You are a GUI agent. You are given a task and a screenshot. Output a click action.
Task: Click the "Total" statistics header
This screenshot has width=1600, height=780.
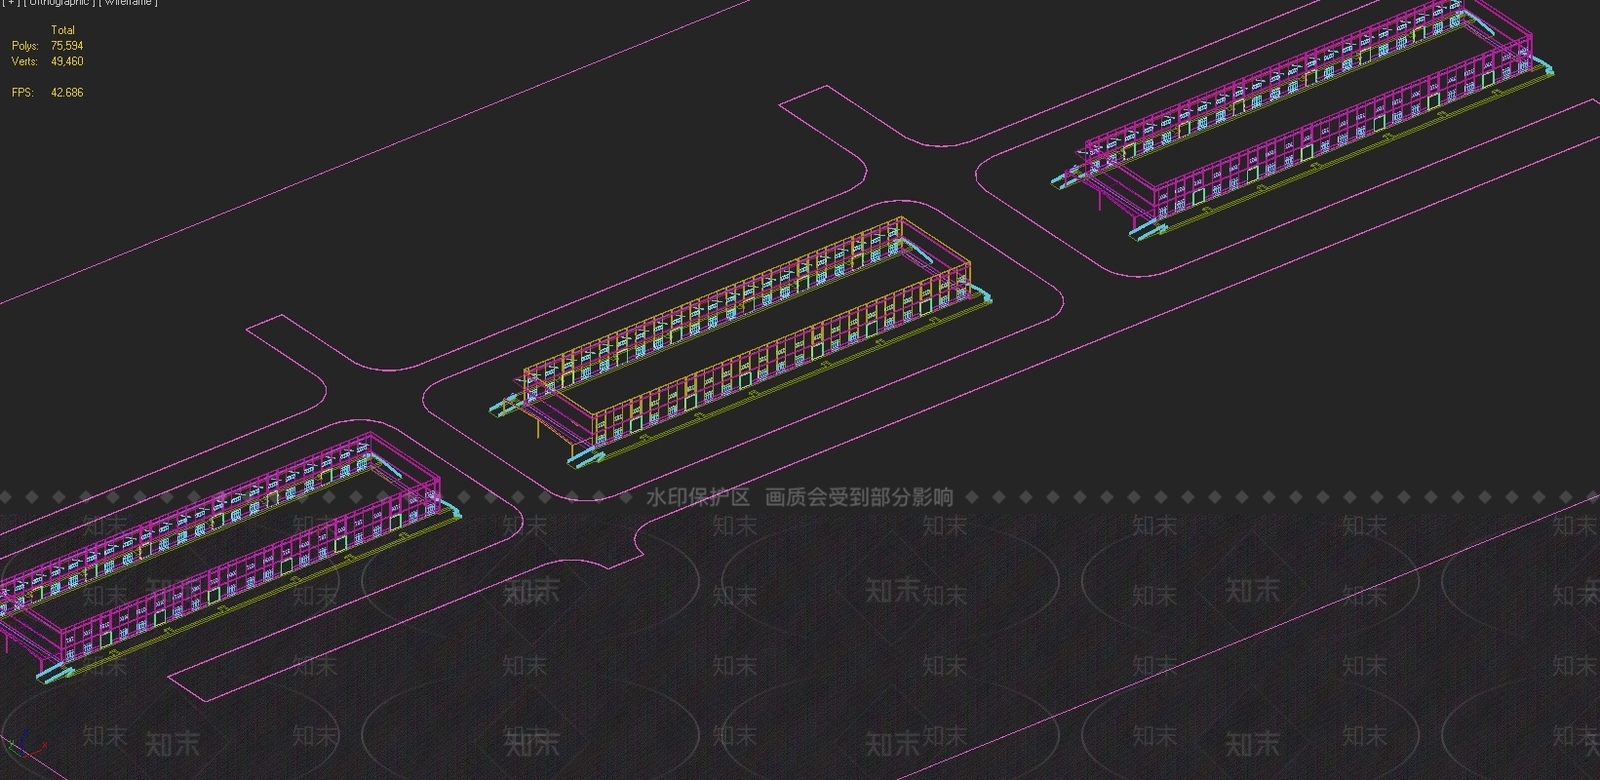63,30
